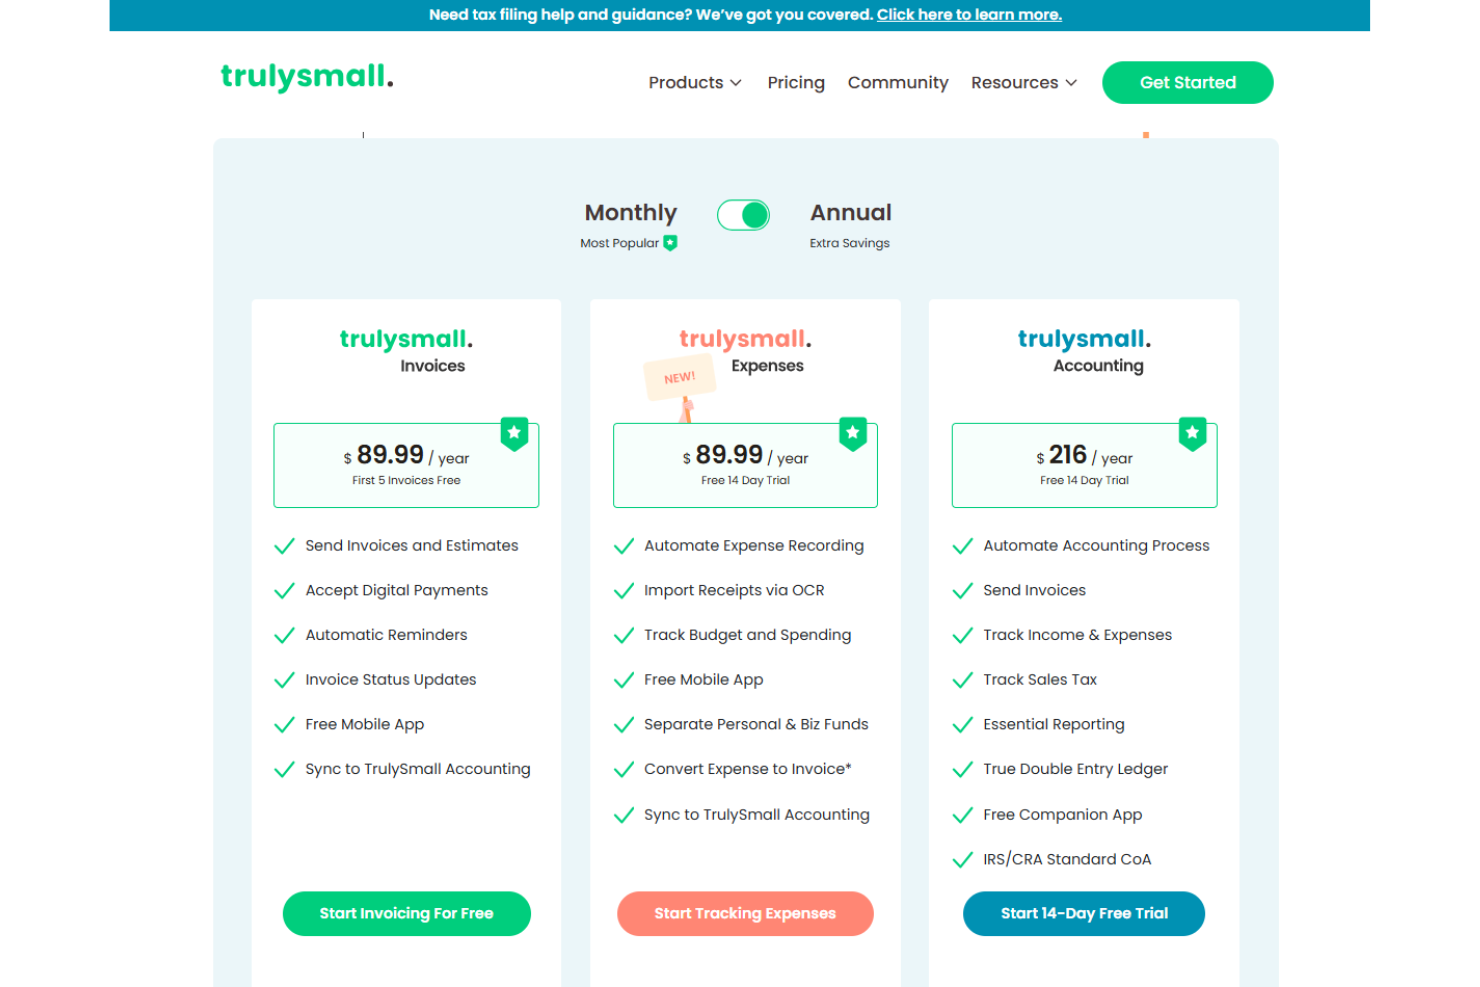The height and width of the screenshot is (987, 1480).
Task: Click the trulysmall logo in header
Action: (307, 77)
